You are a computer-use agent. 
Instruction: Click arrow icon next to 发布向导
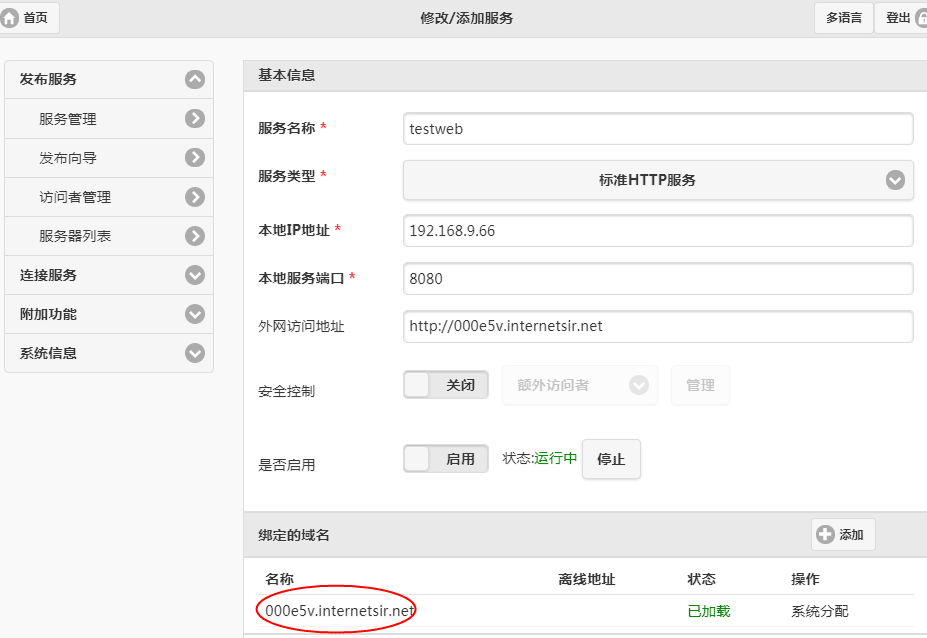[x=195, y=158]
